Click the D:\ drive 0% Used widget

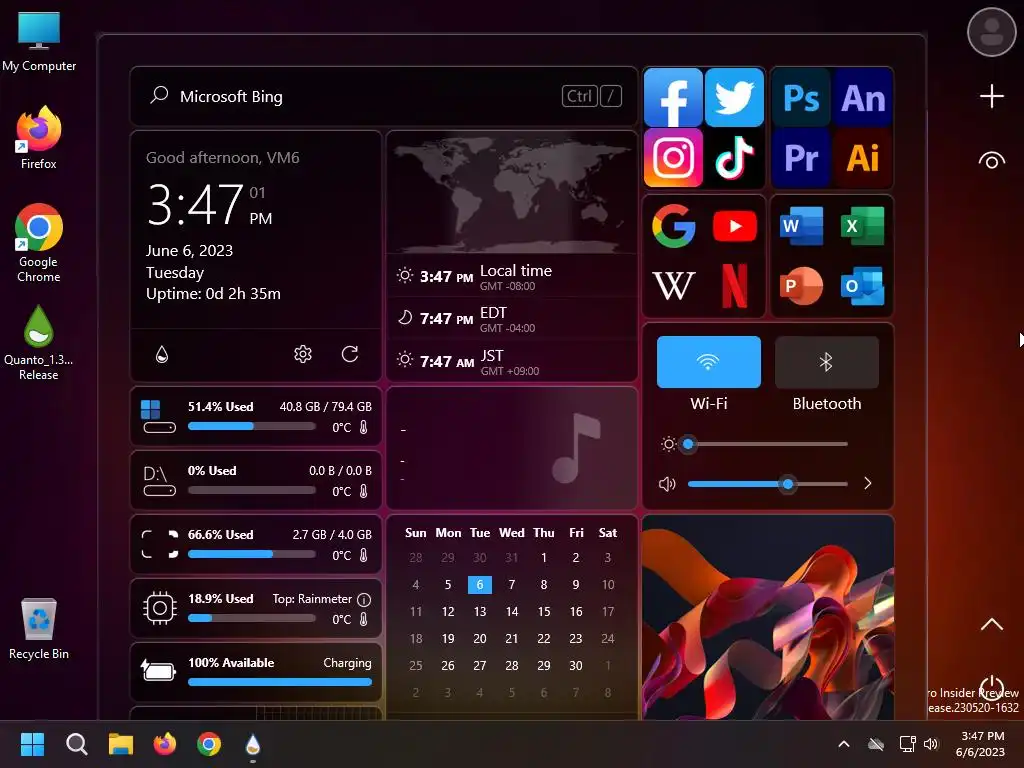(x=256, y=480)
